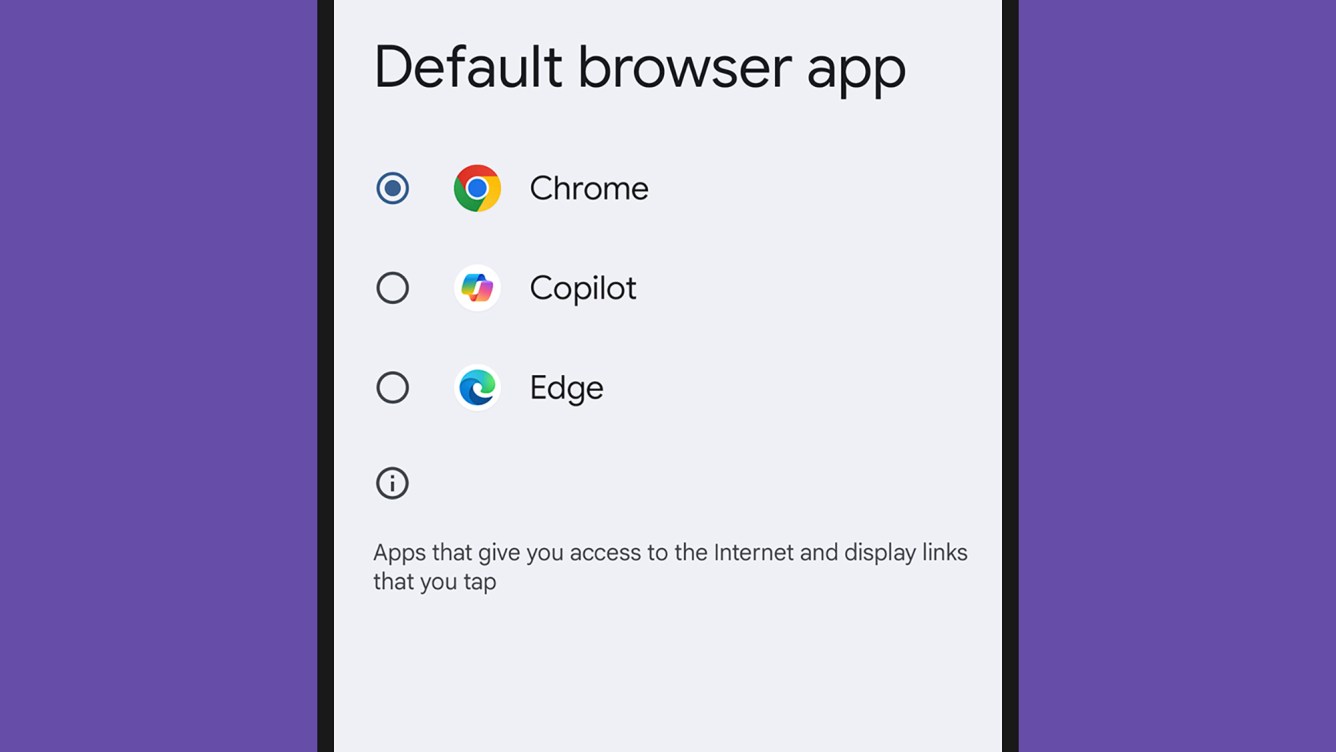Viewport: 1336px width, 752px height.
Task: Click the empty radio circle beside Edge
Action: (x=392, y=388)
